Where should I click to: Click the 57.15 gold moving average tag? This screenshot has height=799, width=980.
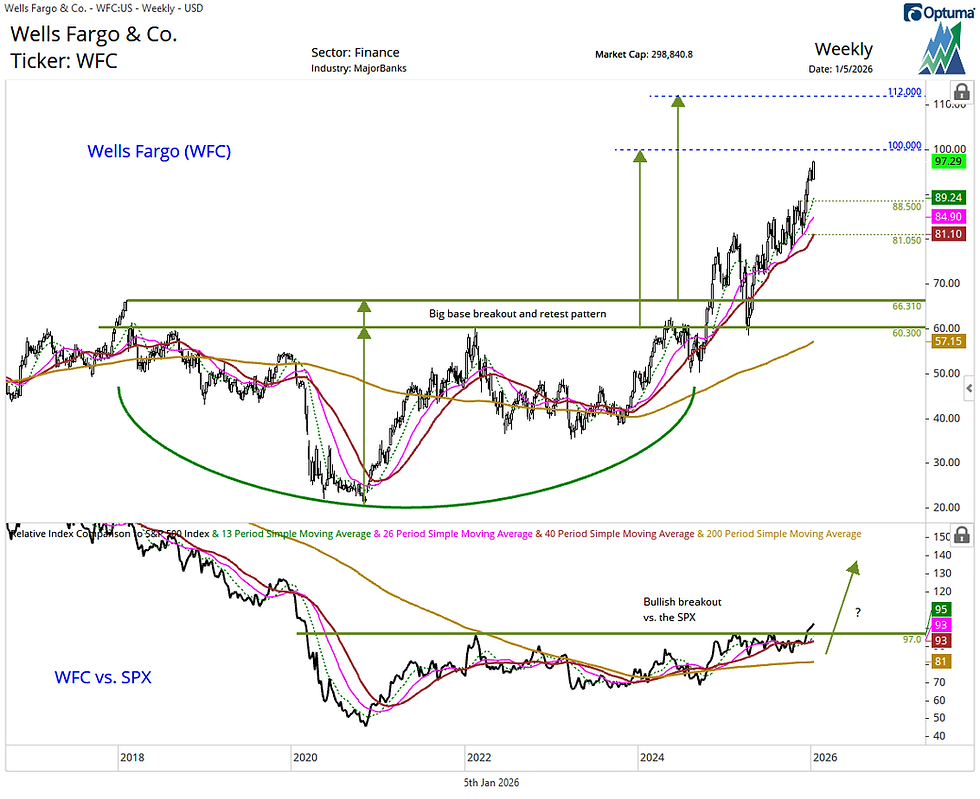pyautogui.click(x=948, y=341)
